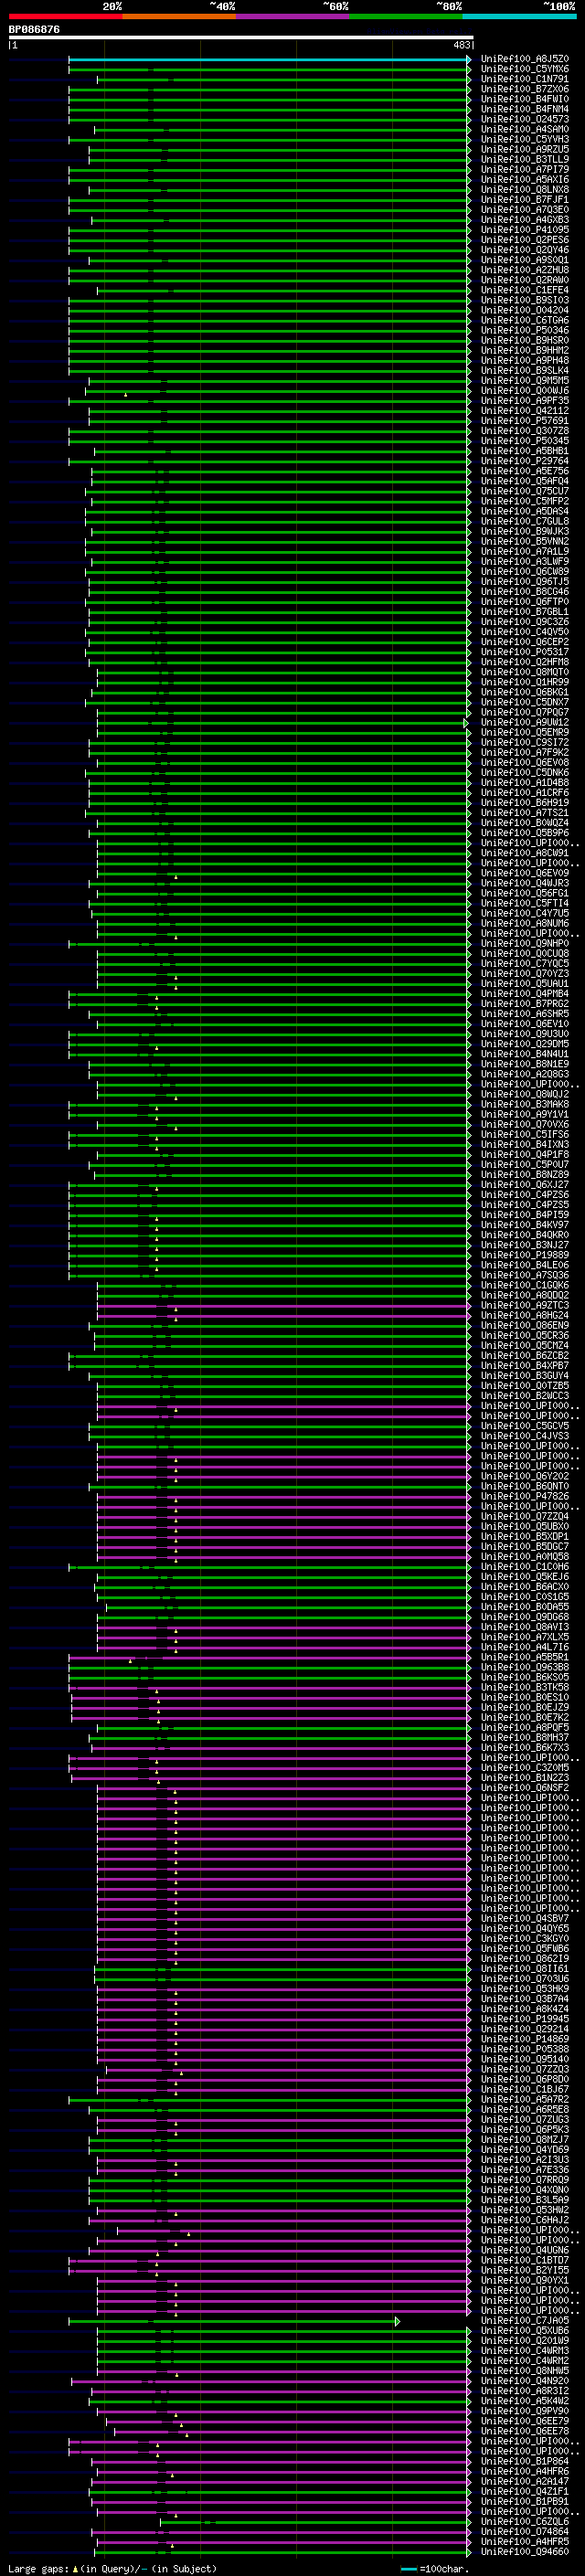585x2576 pixels.
Task: Select the orange ~40% identity color segment
Action: point(179,16)
